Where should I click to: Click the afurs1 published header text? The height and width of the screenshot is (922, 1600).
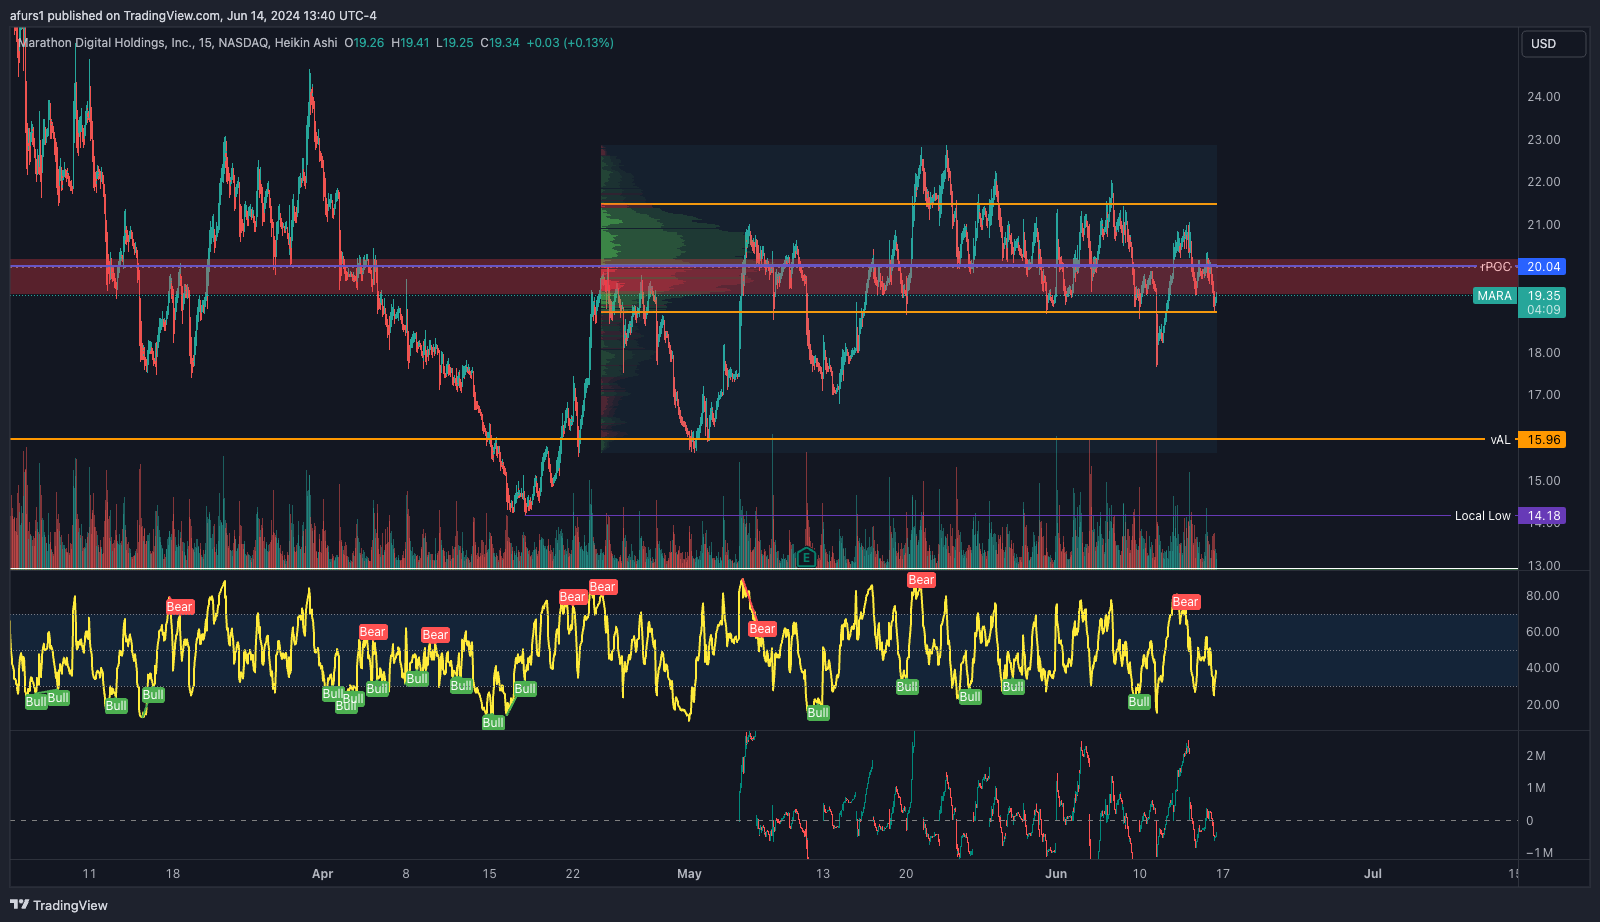[193, 16]
